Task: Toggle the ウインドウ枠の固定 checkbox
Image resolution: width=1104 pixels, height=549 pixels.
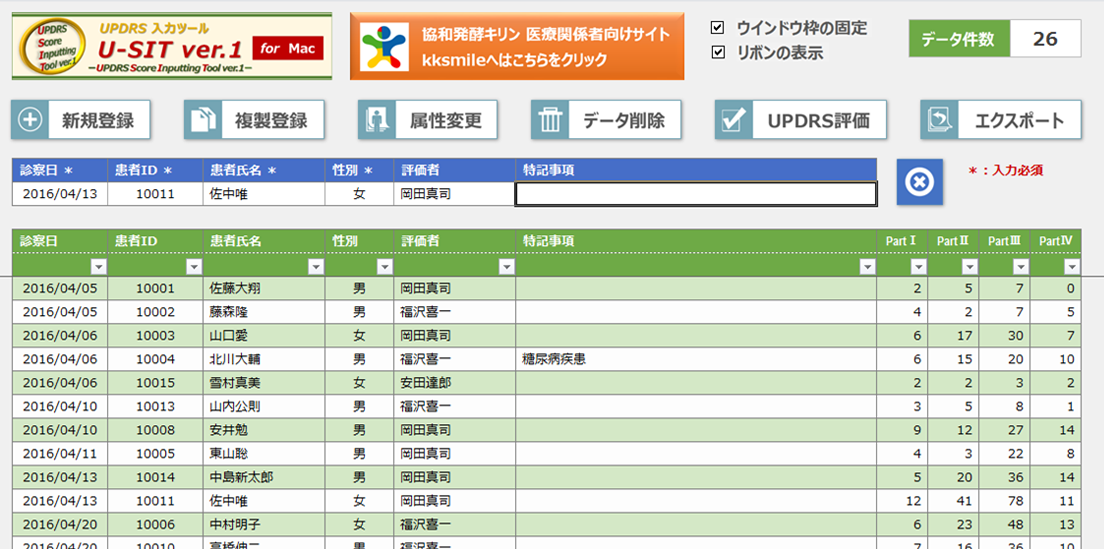Action: click(x=718, y=28)
